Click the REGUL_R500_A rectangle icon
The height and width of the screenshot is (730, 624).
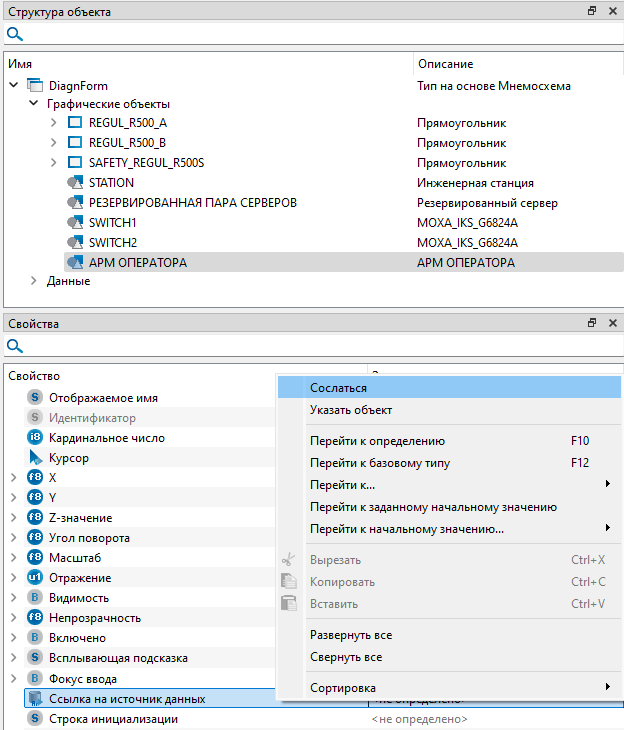tap(74, 123)
